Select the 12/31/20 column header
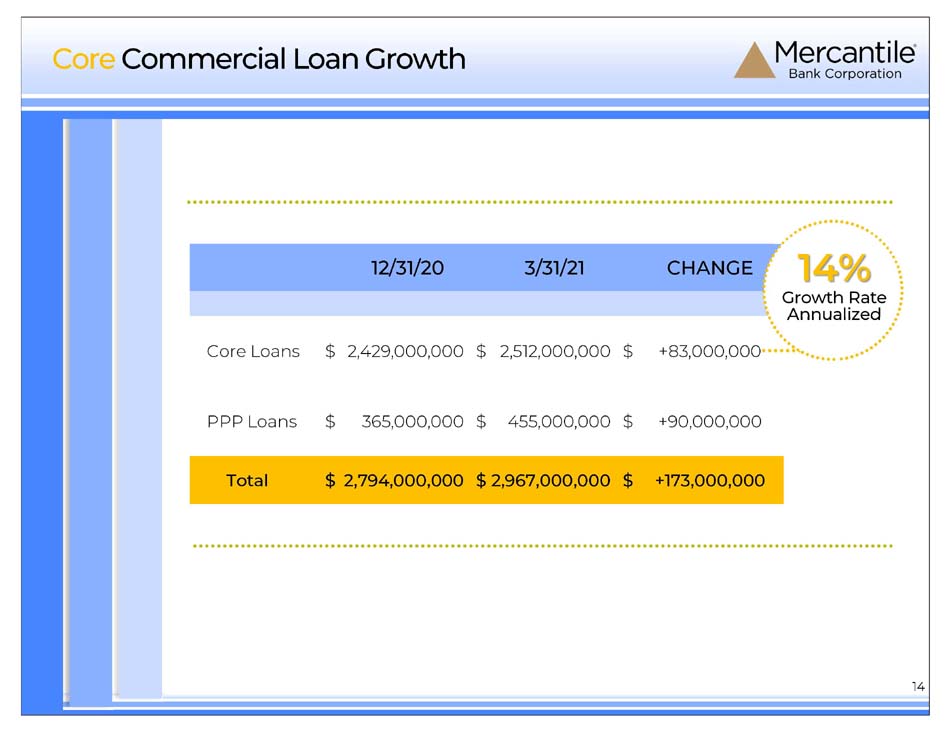The image size is (950, 734). [x=407, y=268]
